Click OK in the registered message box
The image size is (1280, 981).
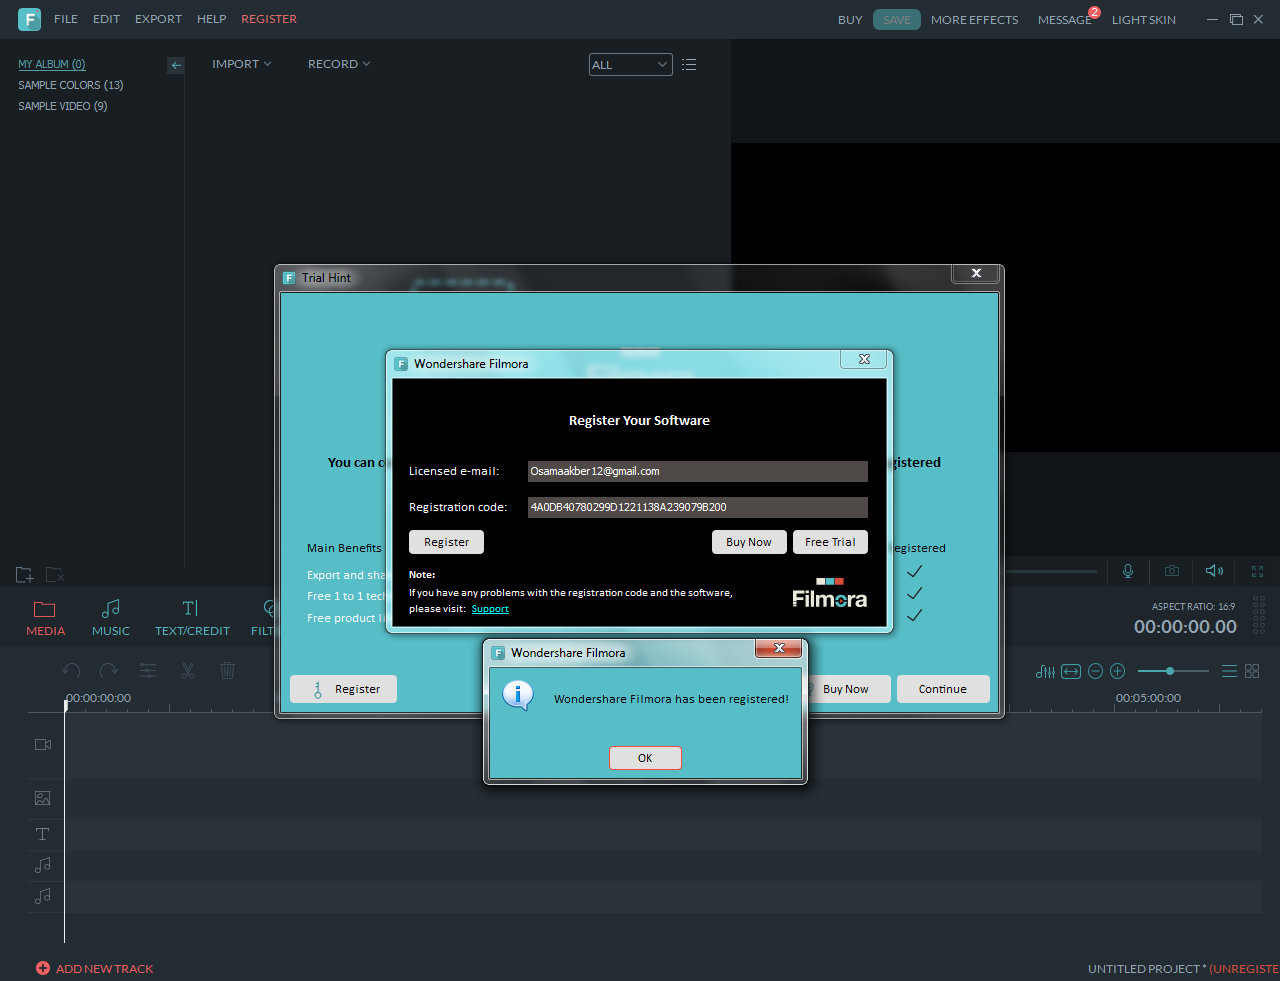click(x=645, y=758)
